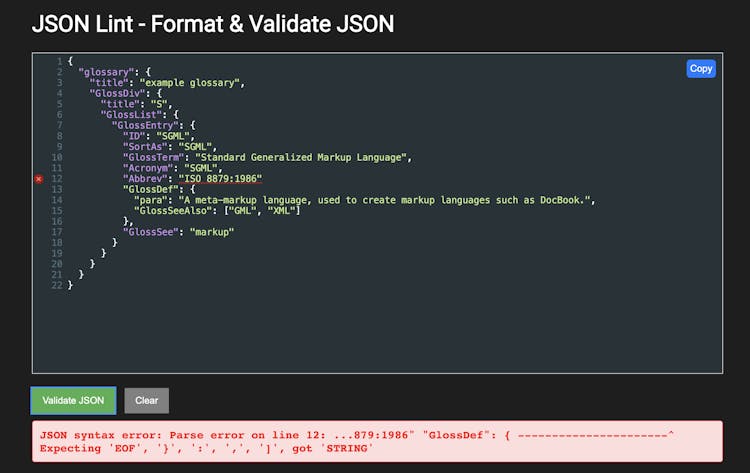
Task: Clear the editor using the Clear button
Action: (146, 400)
